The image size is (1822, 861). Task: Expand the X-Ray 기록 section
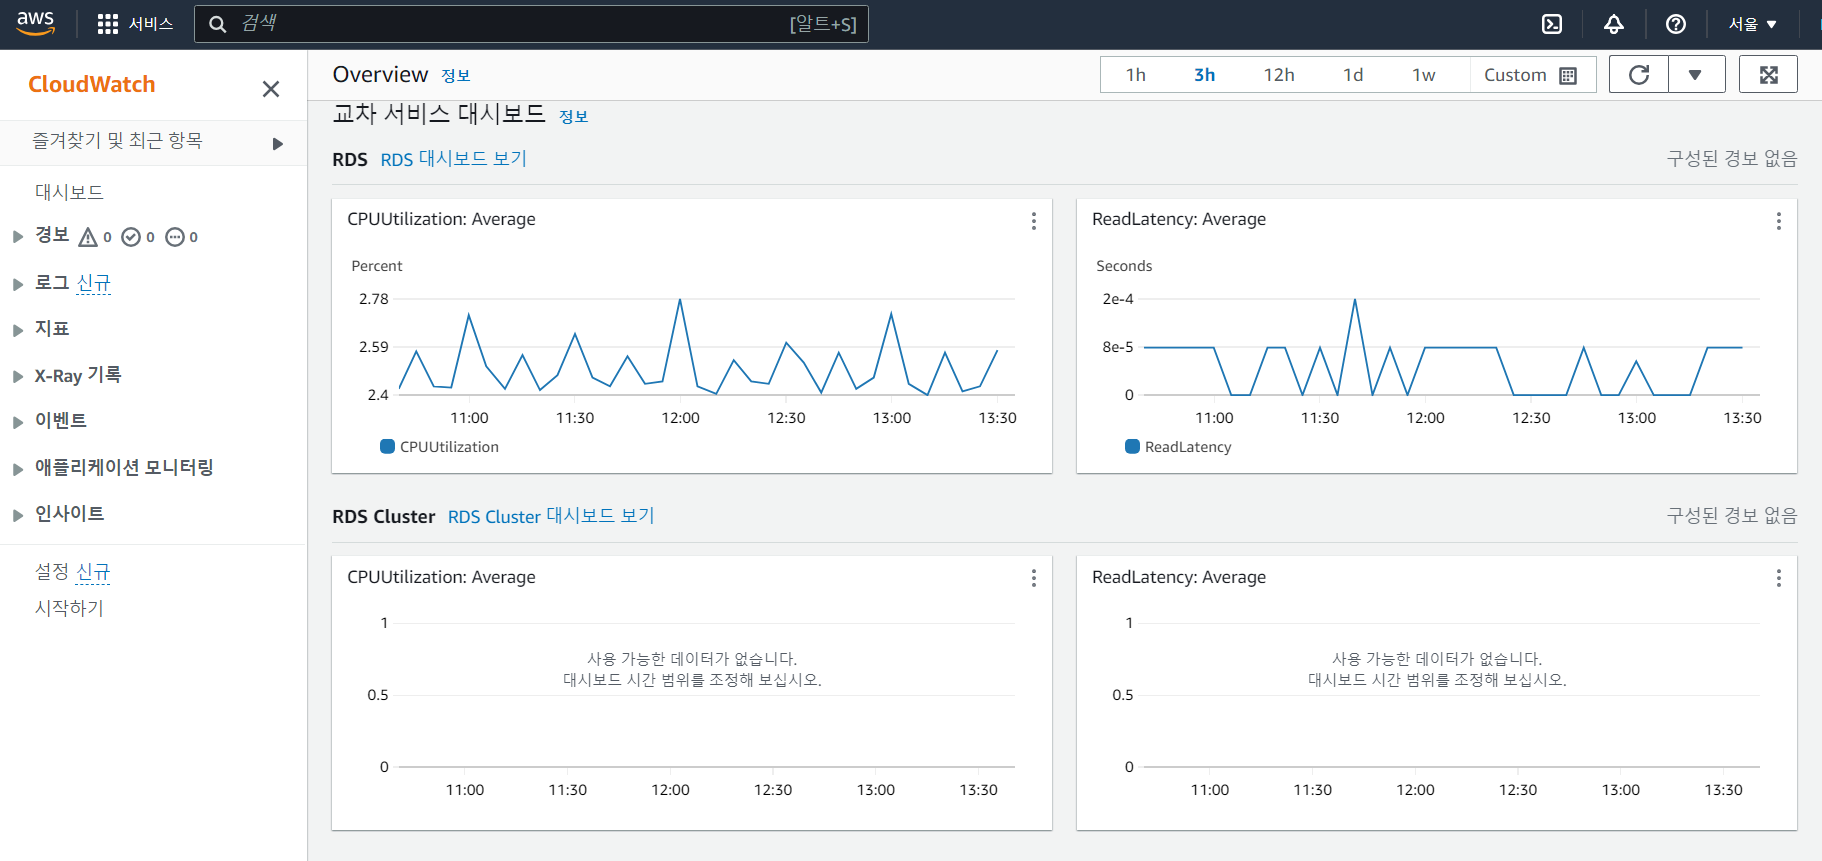pos(18,377)
